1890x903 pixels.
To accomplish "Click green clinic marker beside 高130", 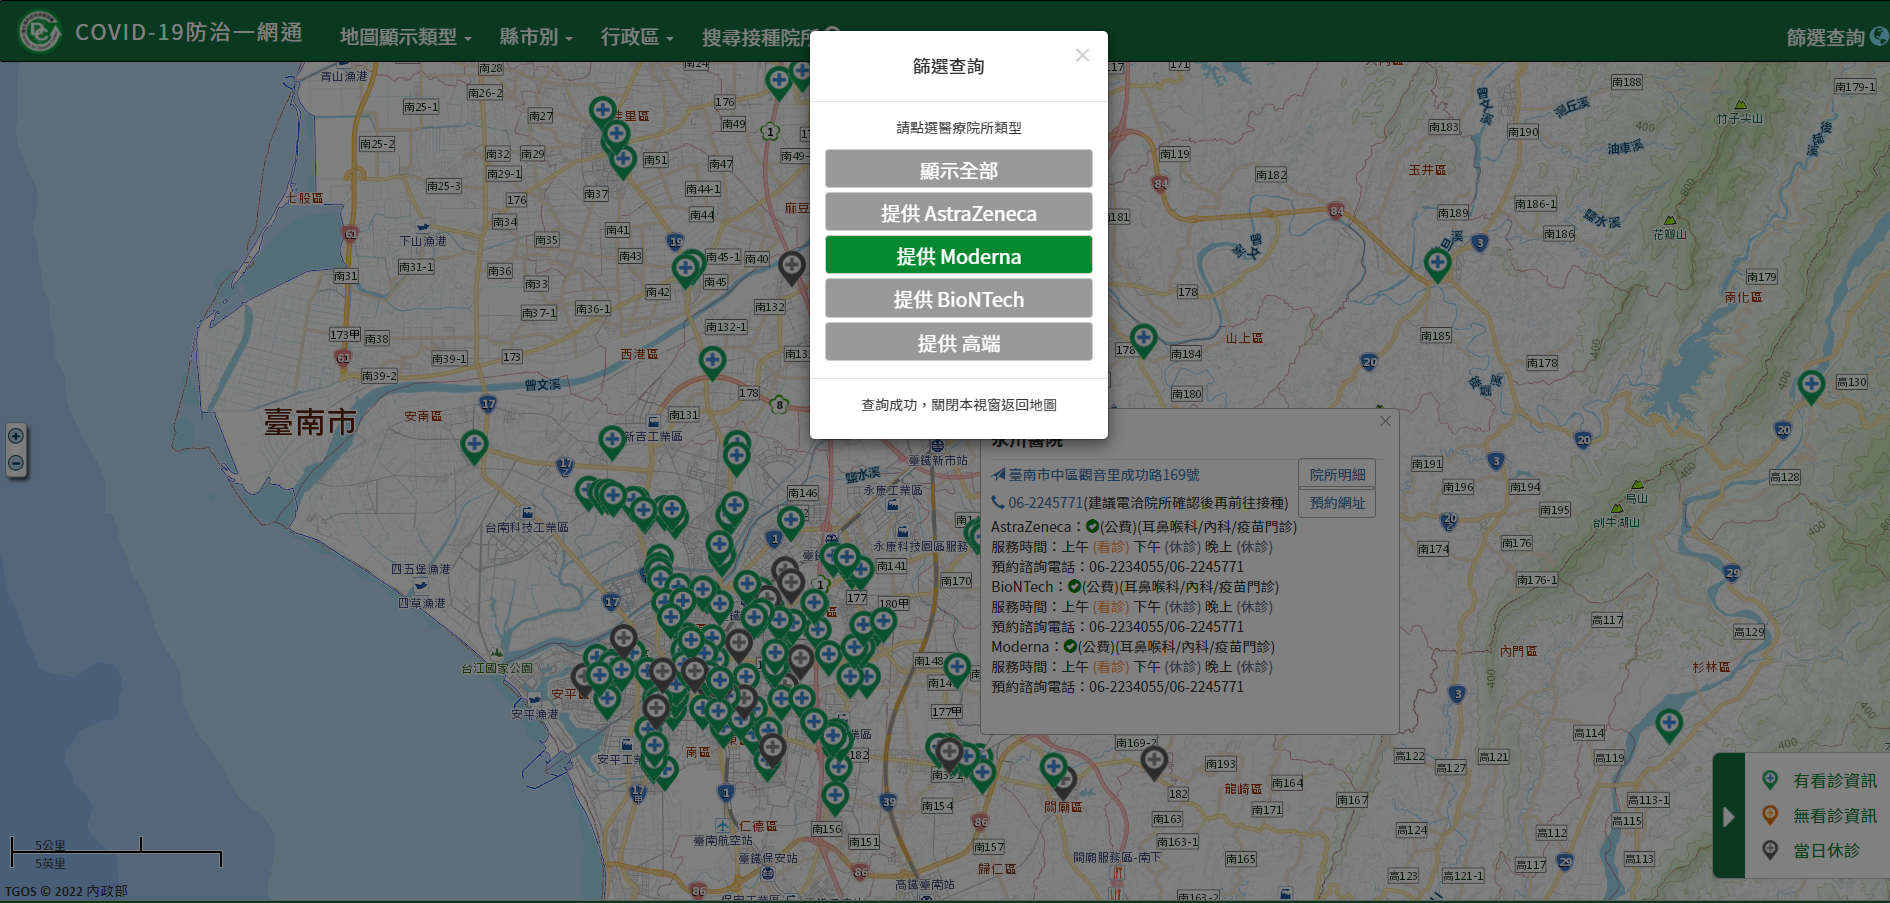I will pos(1811,384).
